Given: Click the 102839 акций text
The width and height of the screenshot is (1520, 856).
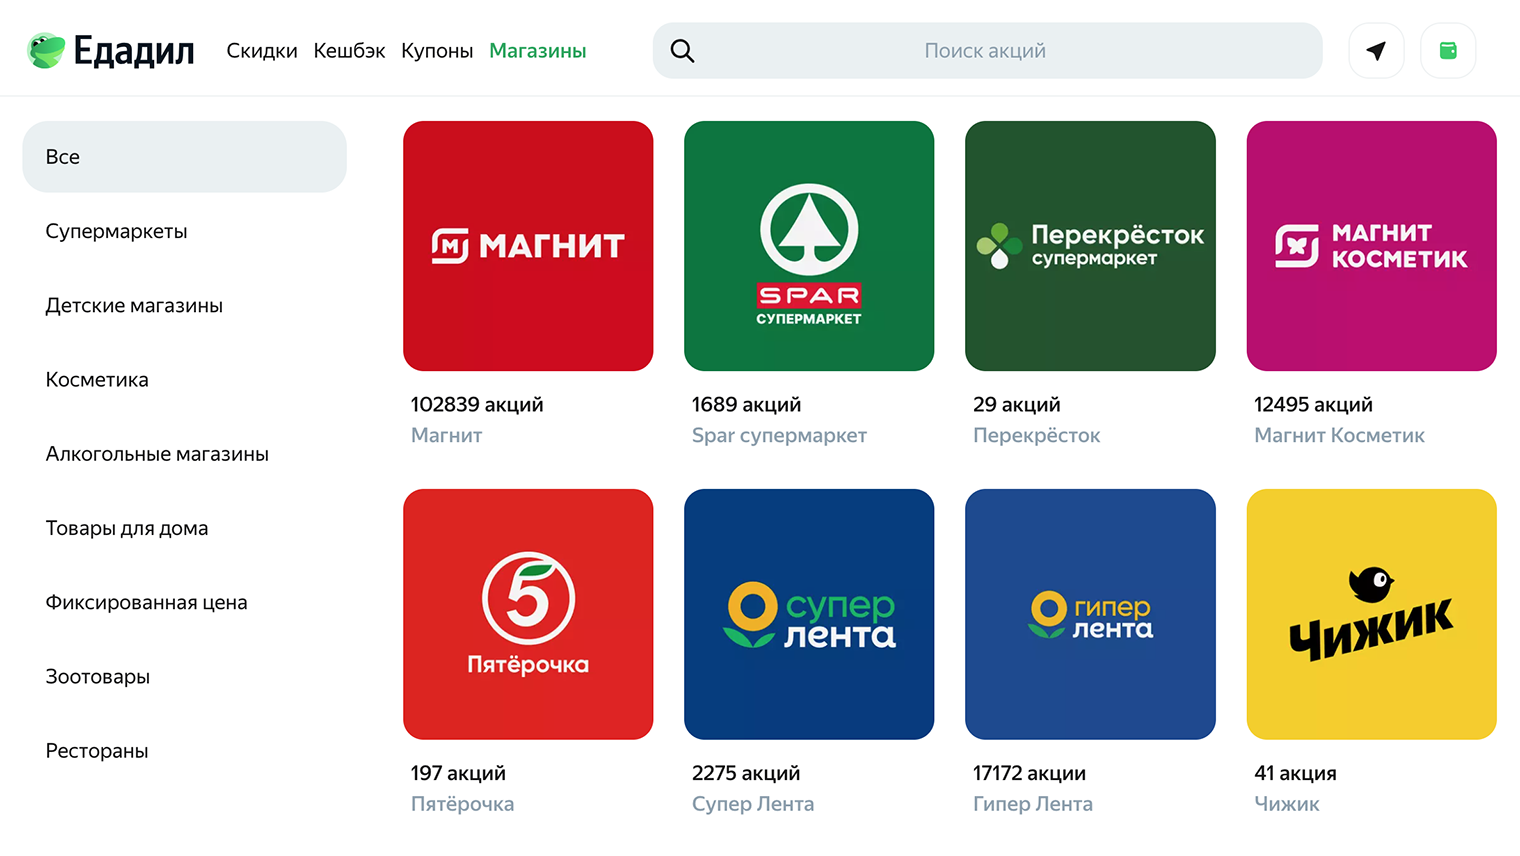Looking at the screenshot, I should click(x=477, y=404).
